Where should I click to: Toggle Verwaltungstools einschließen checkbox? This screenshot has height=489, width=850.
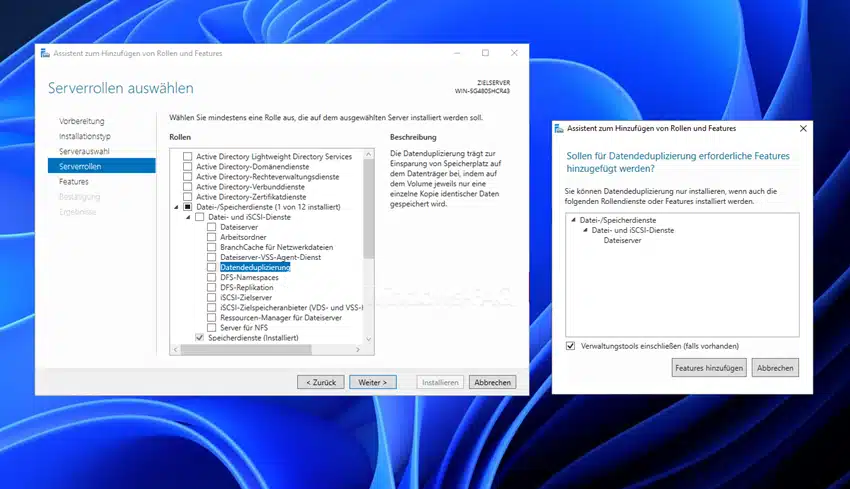tap(570, 346)
